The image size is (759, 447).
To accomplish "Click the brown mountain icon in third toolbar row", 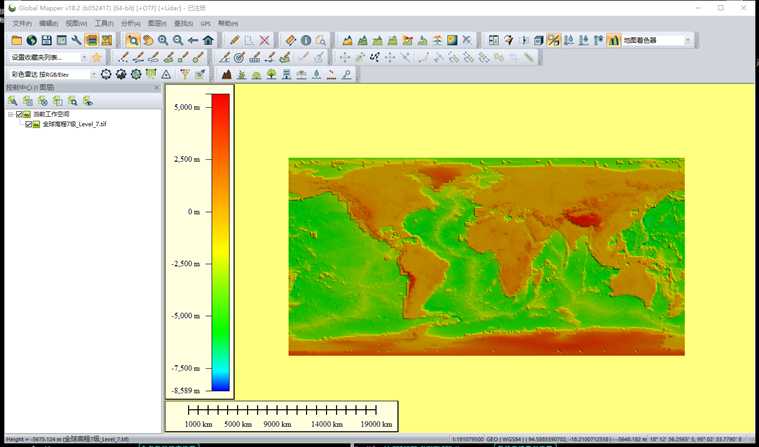I will click(227, 75).
